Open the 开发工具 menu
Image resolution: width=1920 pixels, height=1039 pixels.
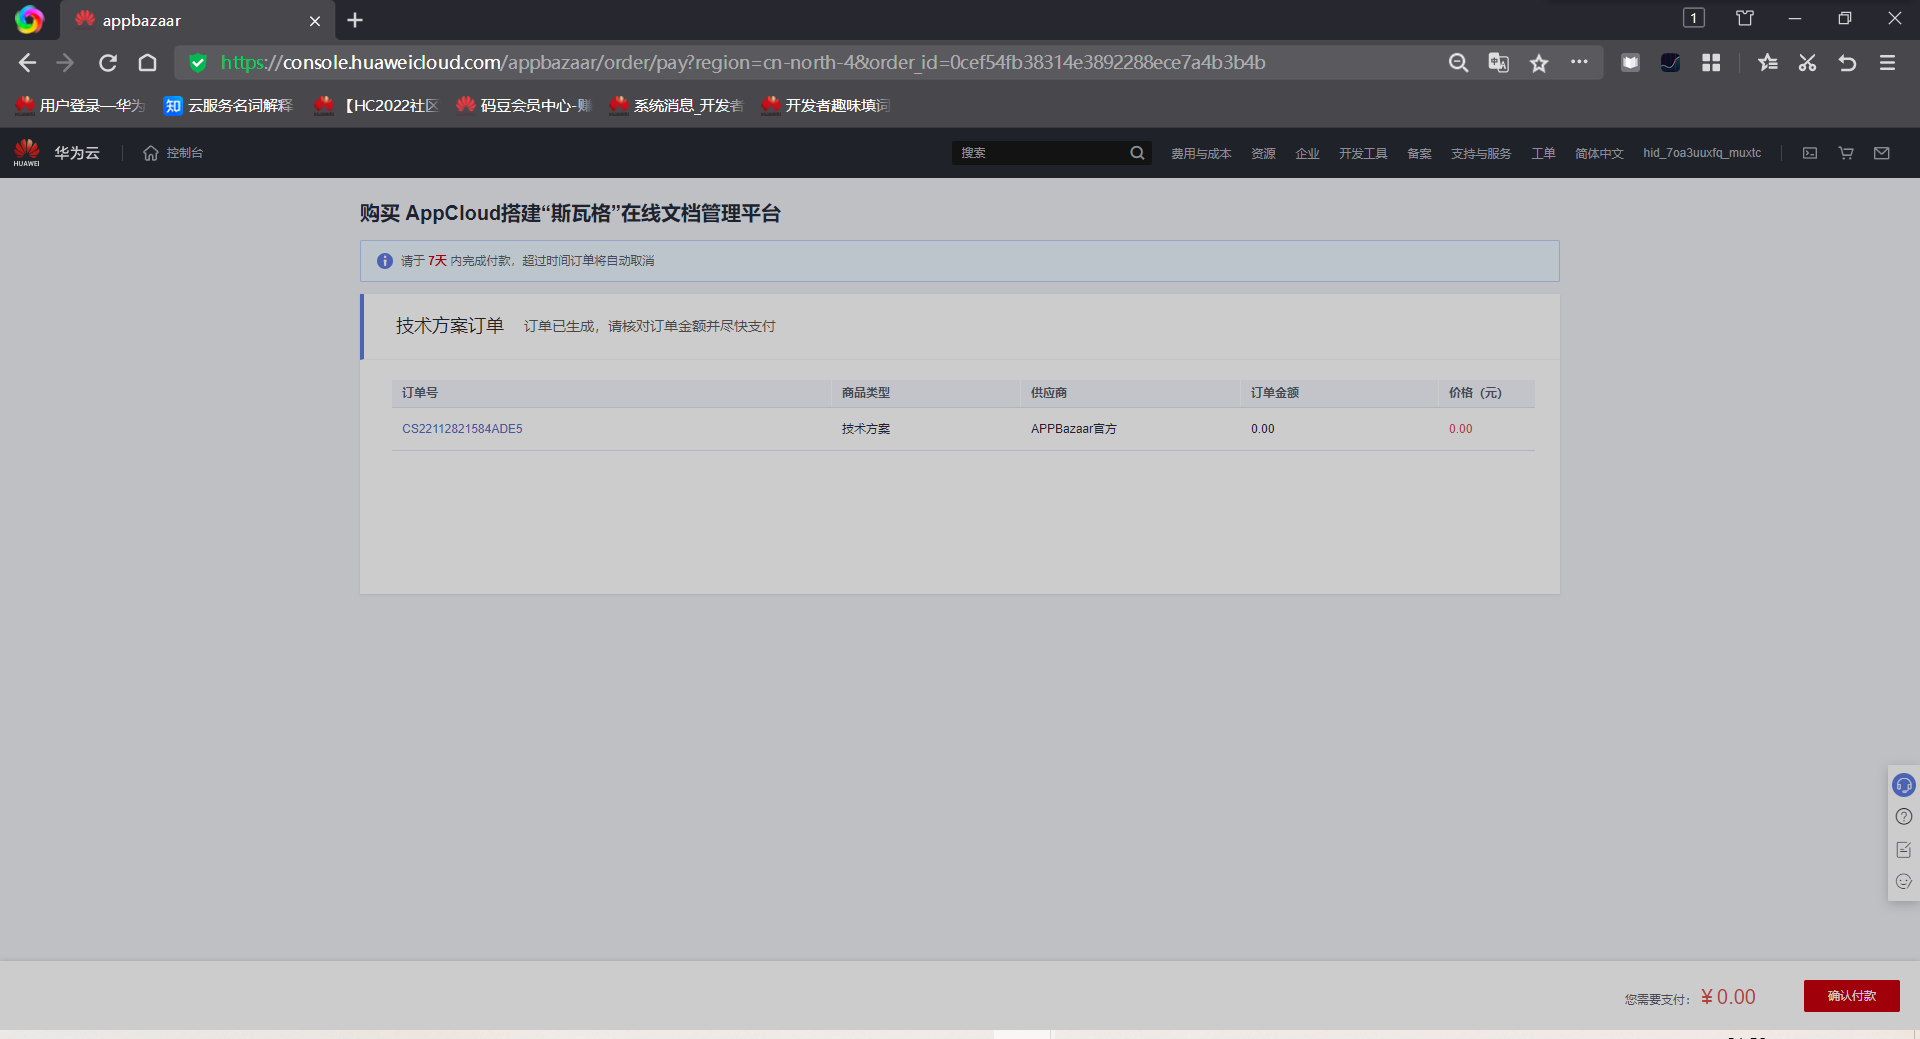[x=1363, y=153]
